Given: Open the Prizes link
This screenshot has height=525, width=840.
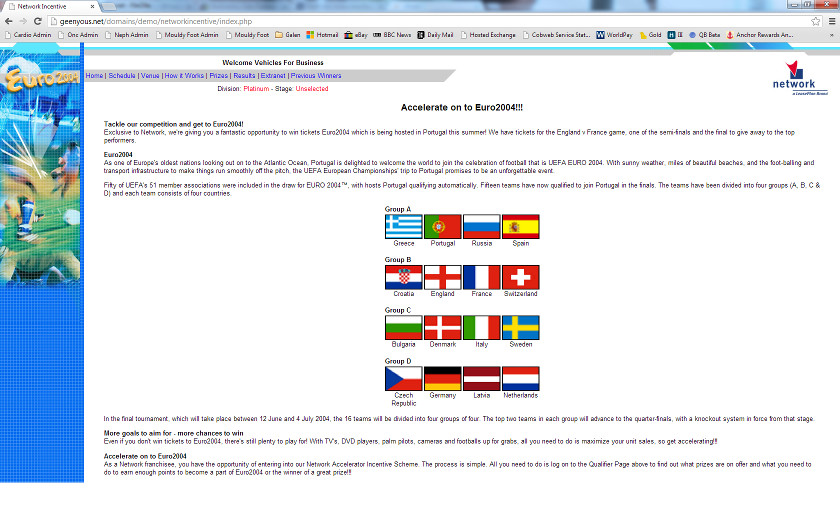Looking at the screenshot, I should (x=219, y=76).
